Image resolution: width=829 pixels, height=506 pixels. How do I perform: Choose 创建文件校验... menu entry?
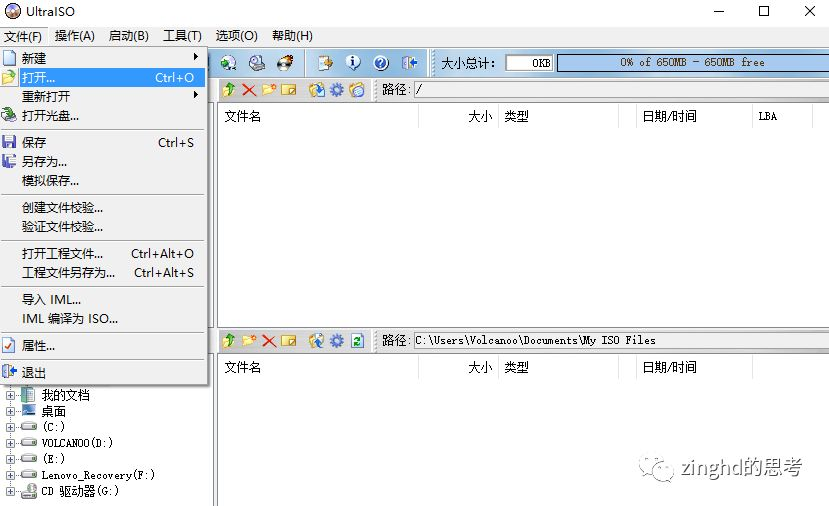coord(103,207)
